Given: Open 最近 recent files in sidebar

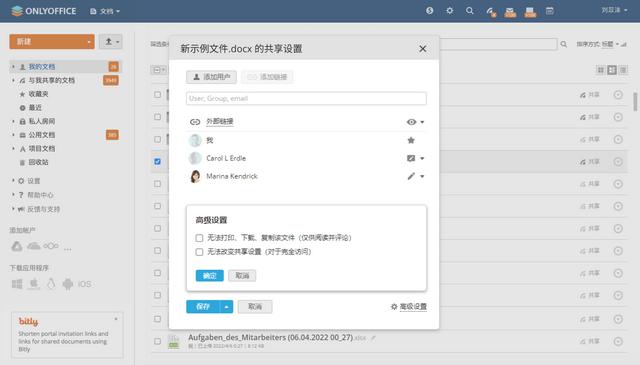Looking at the screenshot, I should tap(35, 107).
